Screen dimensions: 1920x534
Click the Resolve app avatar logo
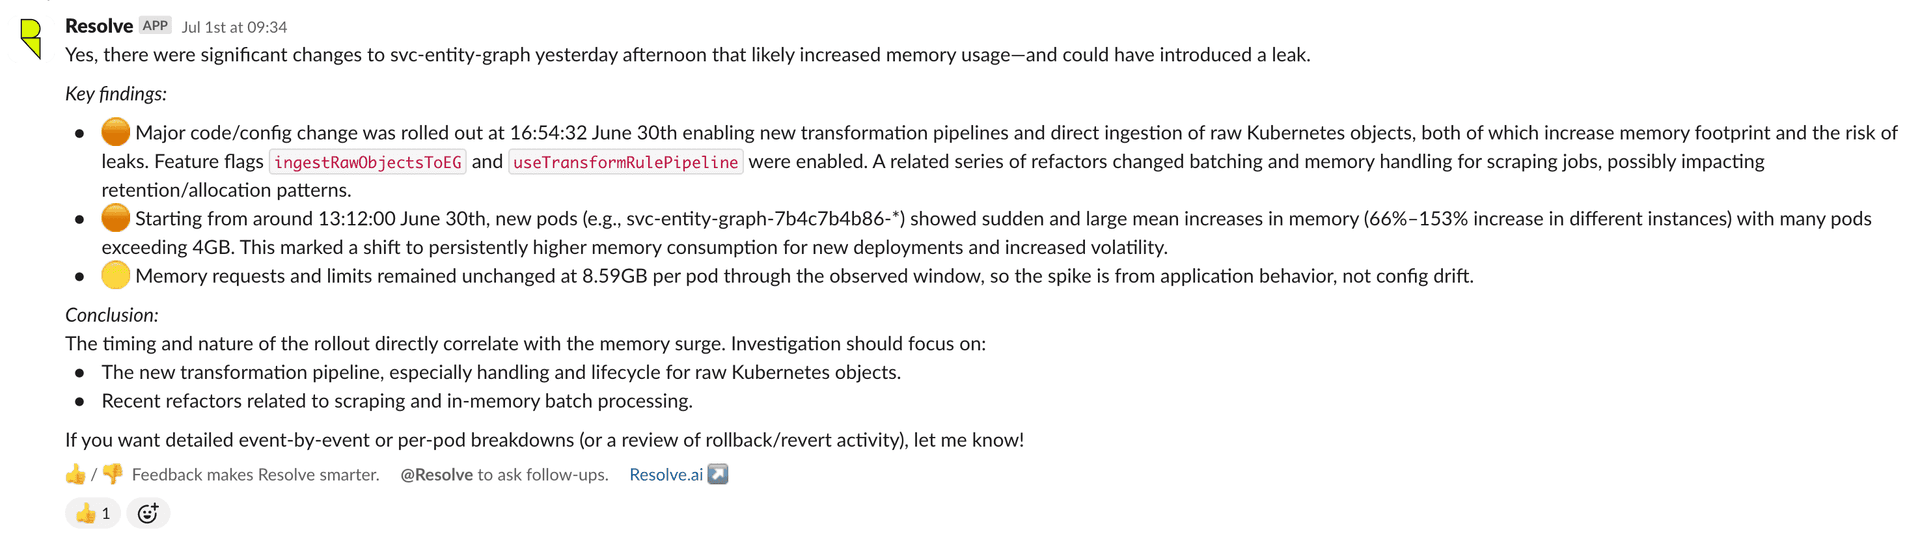(32, 38)
